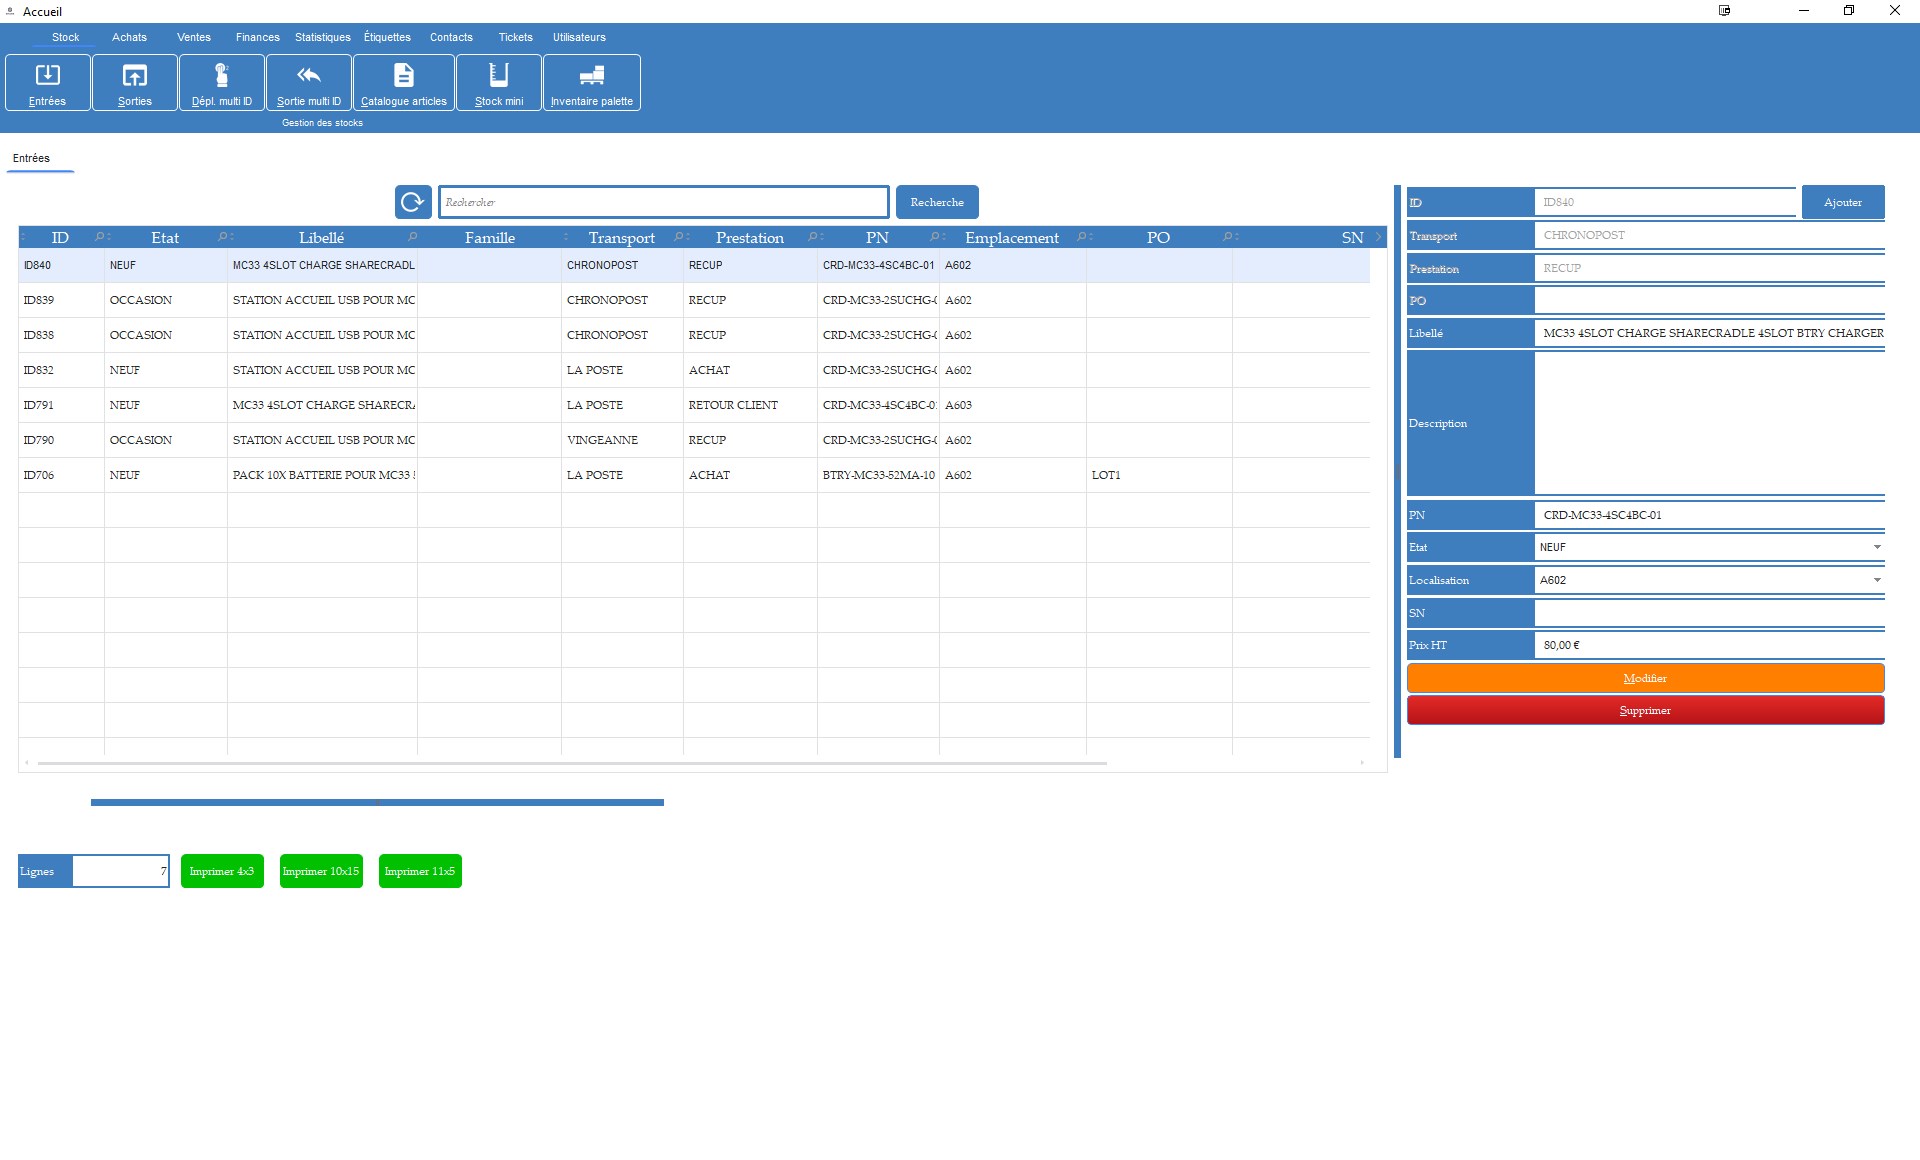
Task: Click the search icon in Etat column header
Action: pos(222,237)
